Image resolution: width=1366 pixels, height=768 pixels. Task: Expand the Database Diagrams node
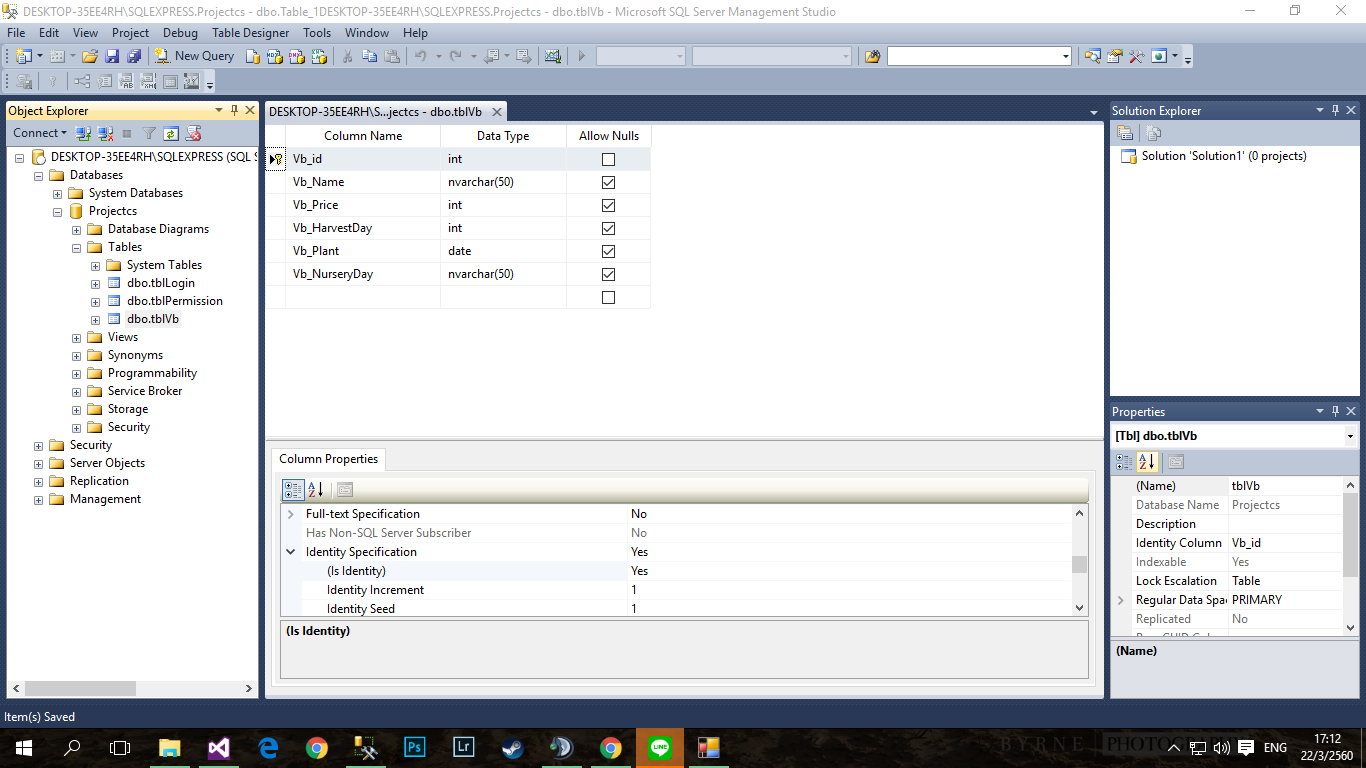pyautogui.click(x=77, y=229)
